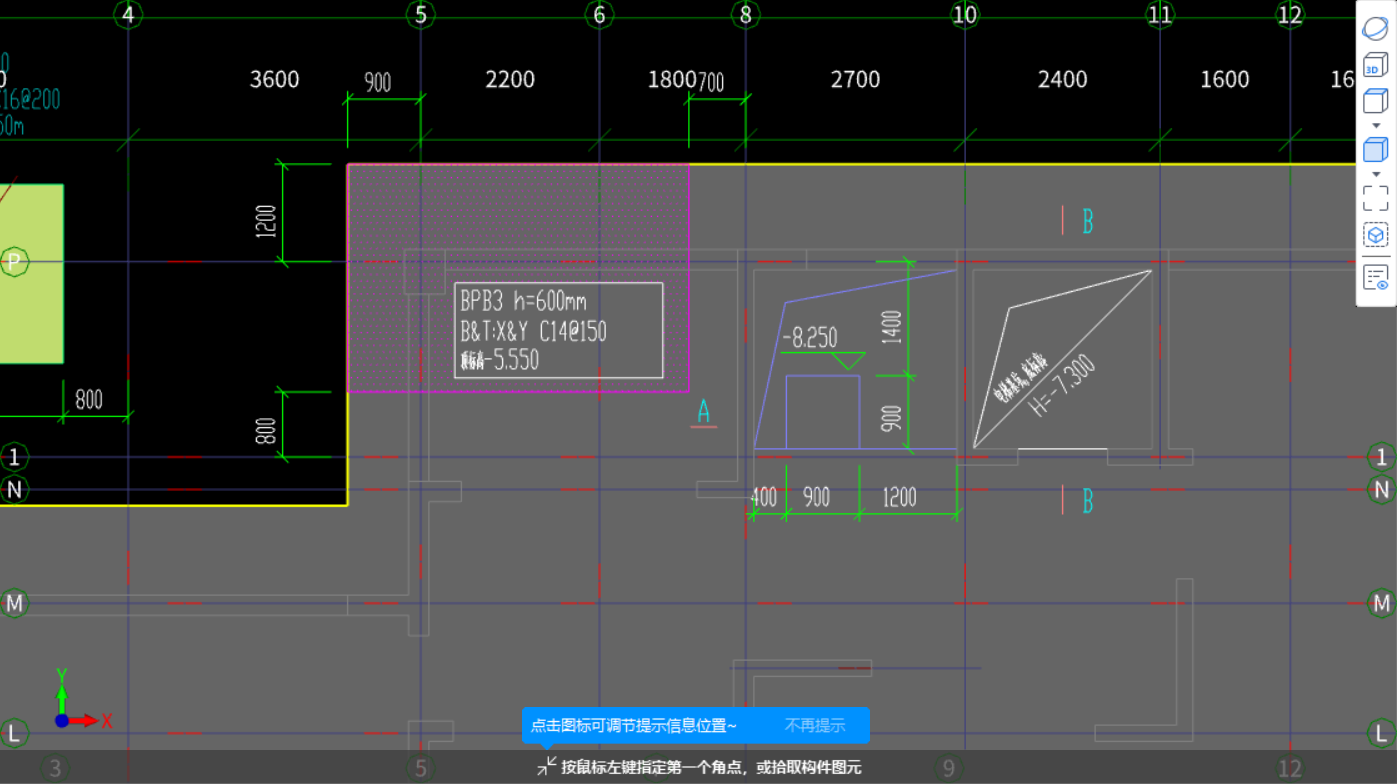Click right axis bubble M
This screenshot has width=1397, height=784.
tap(1382, 603)
